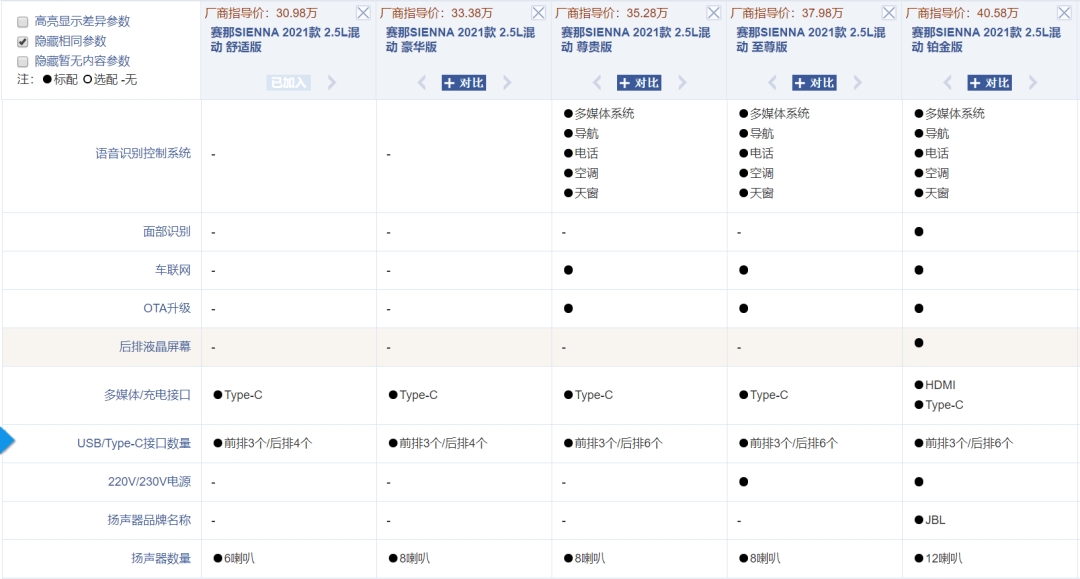The height and width of the screenshot is (579, 1080).
Task: Move 尊贵版 column right with arrow
Action: point(683,83)
